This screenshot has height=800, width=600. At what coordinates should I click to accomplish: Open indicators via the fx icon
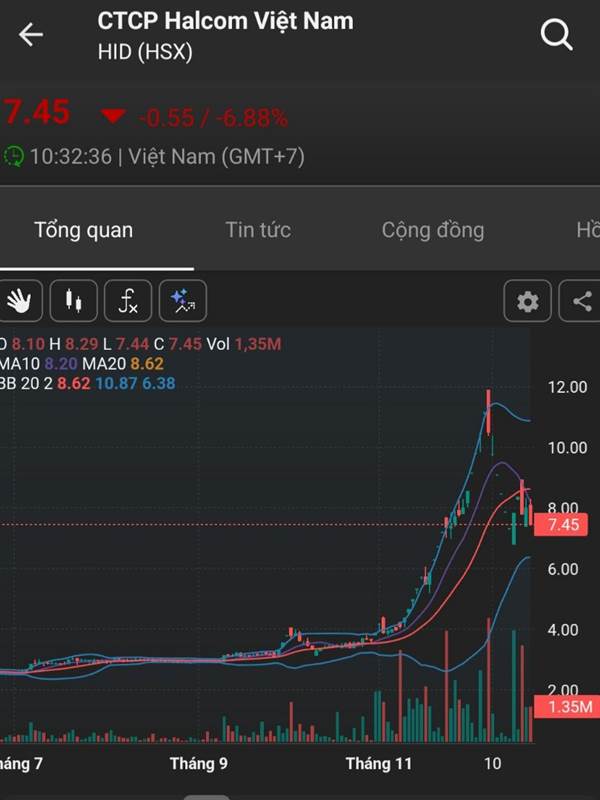tap(128, 301)
